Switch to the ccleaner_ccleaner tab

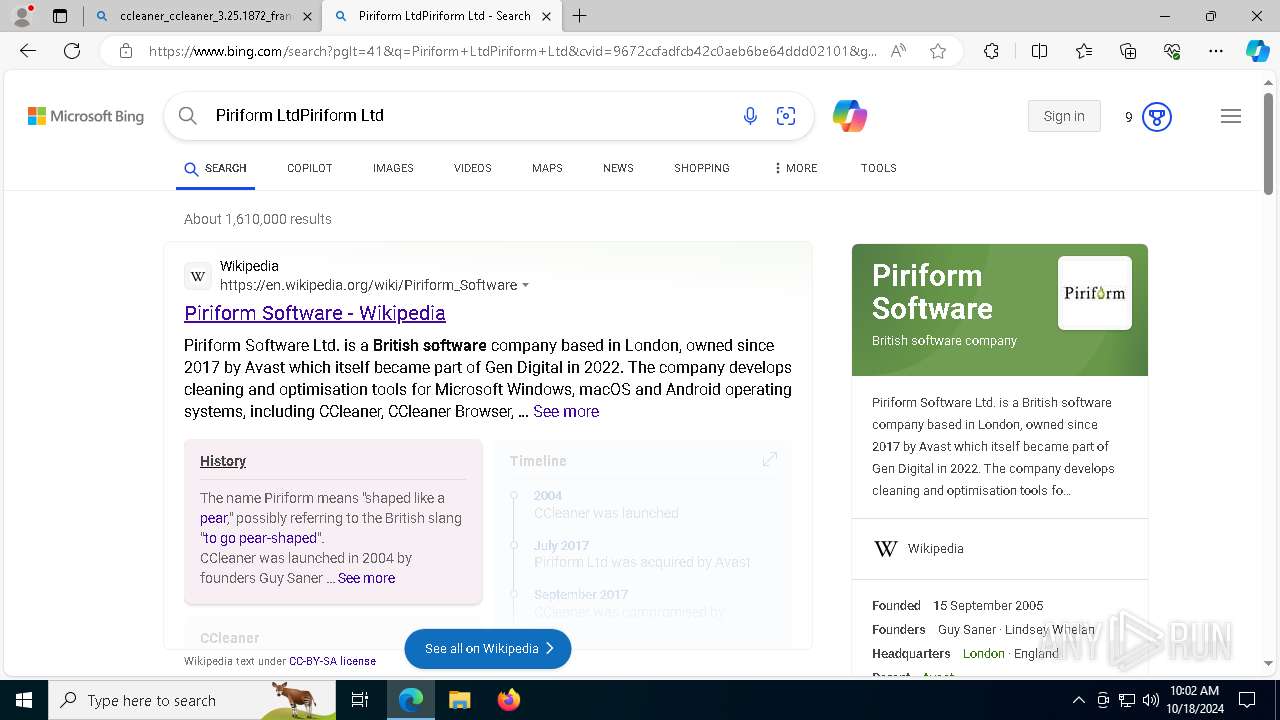point(204,16)
